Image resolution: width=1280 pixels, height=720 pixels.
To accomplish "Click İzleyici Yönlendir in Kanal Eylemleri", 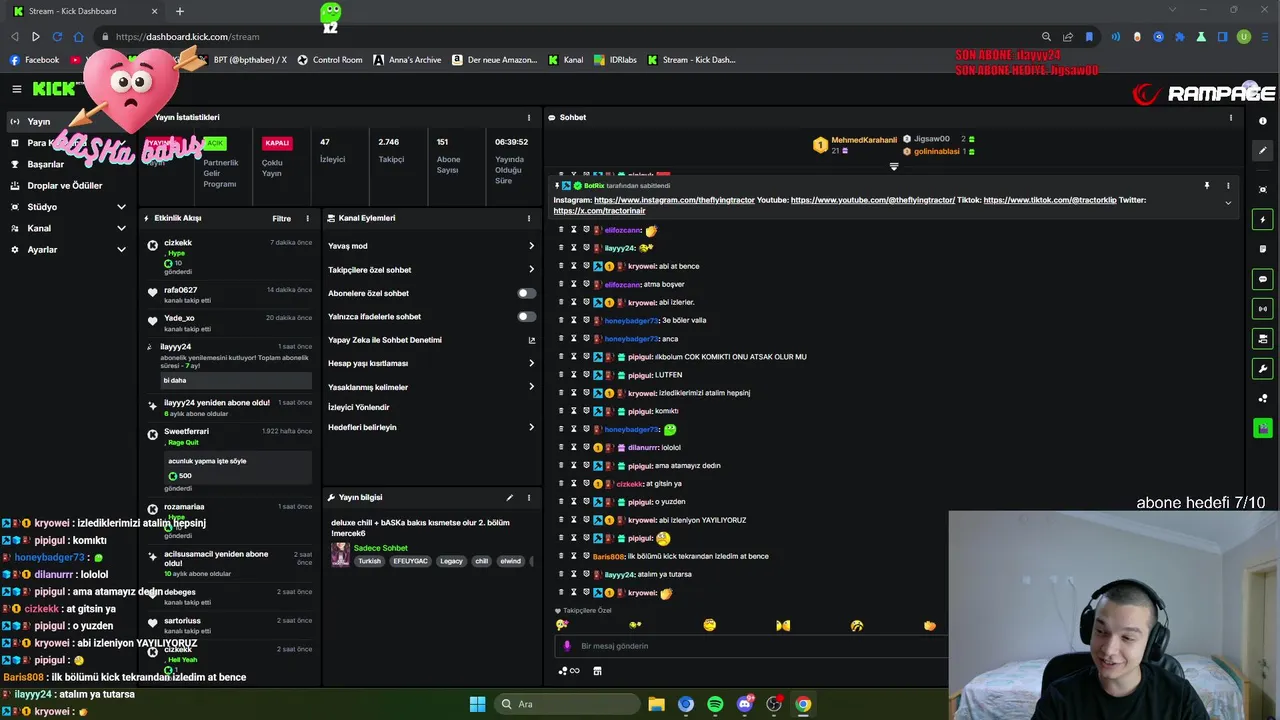I will tap(359, 407).
